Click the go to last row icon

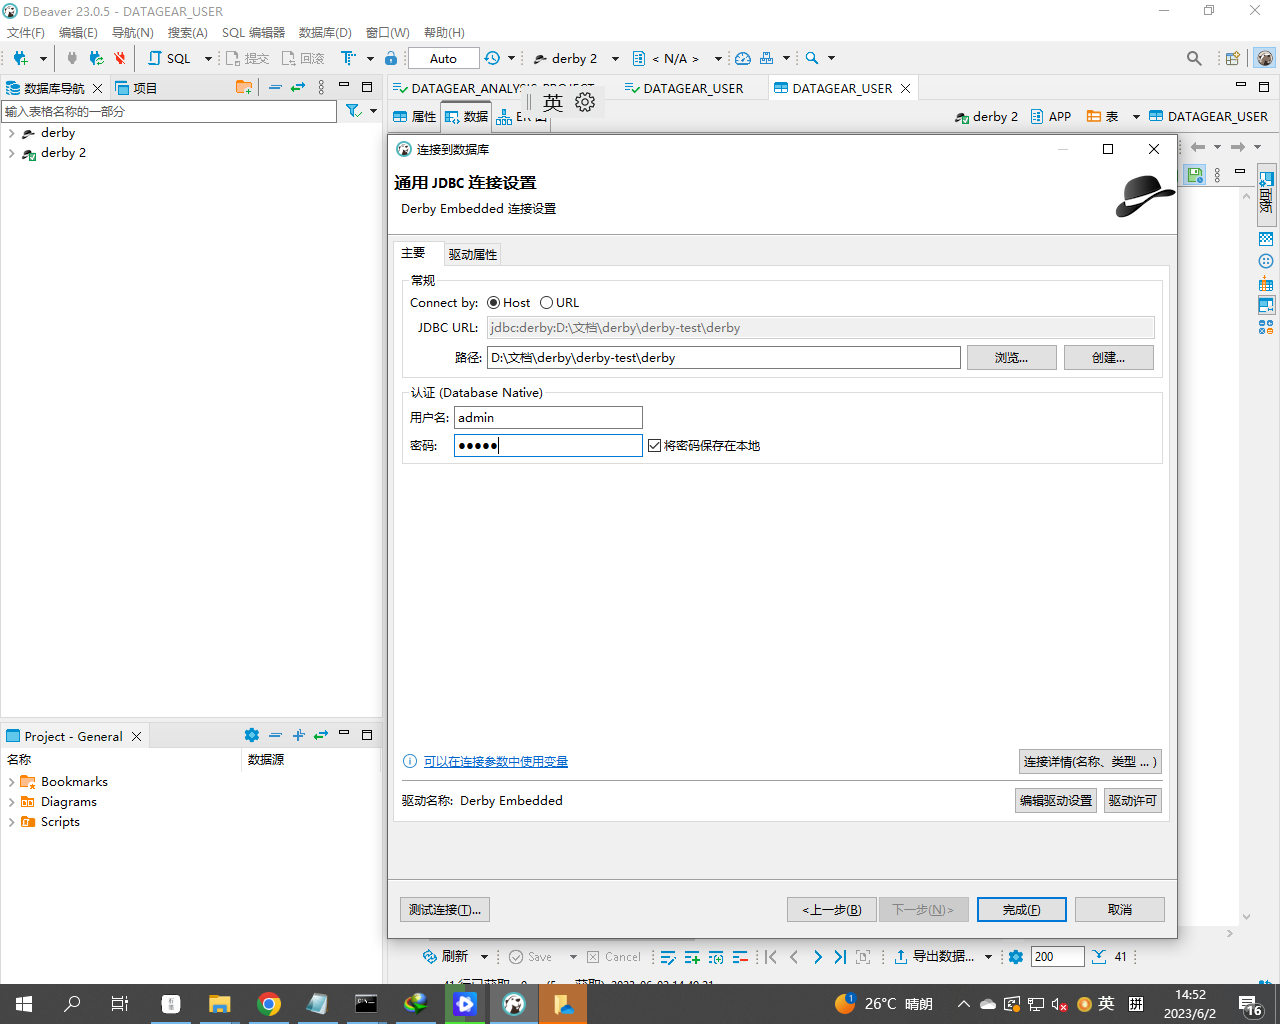[x=840, y=957]
